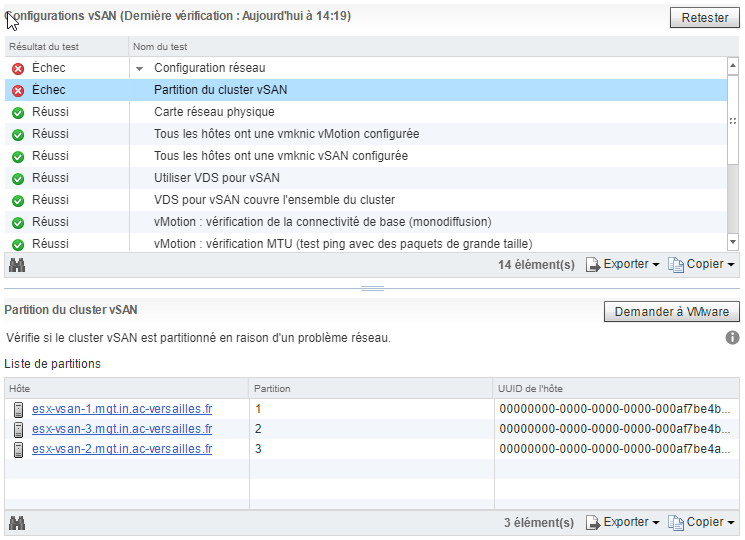Click UUID cell ending 000af7be4a…
Viewport: 745px width, 540px height.
tap(617, 449)
